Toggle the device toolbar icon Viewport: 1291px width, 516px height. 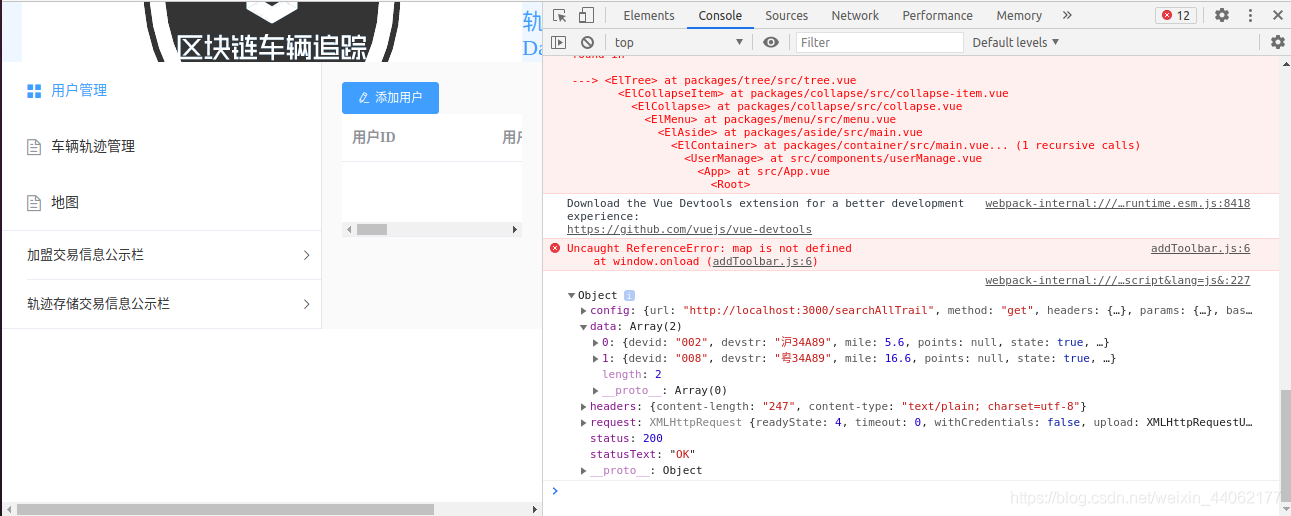point(586,15)
